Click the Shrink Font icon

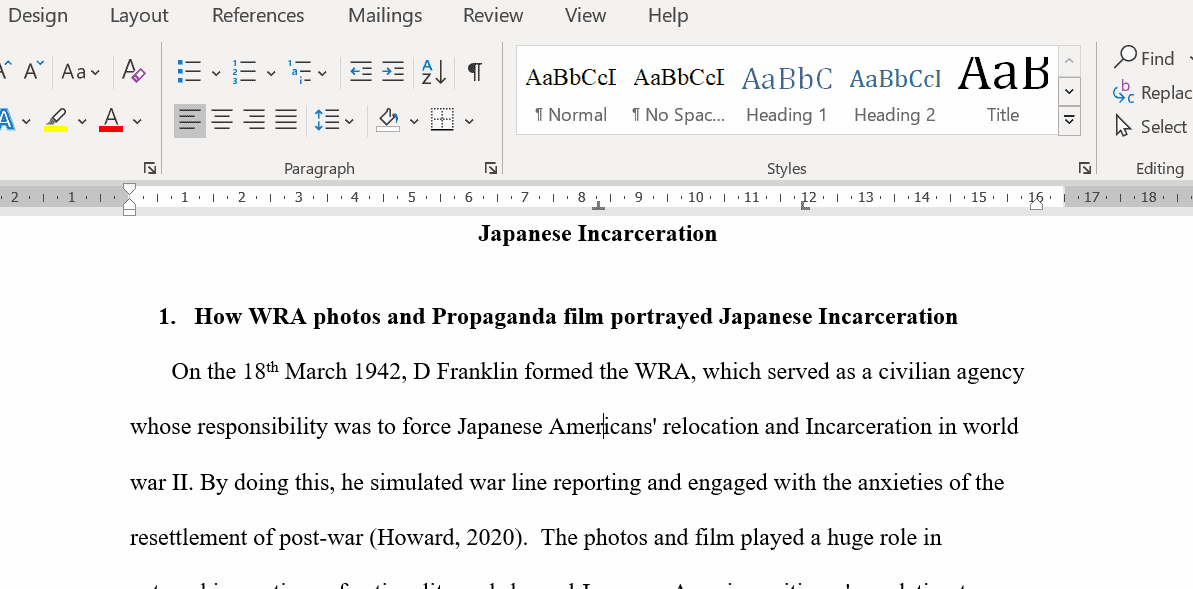pos(33,72)
